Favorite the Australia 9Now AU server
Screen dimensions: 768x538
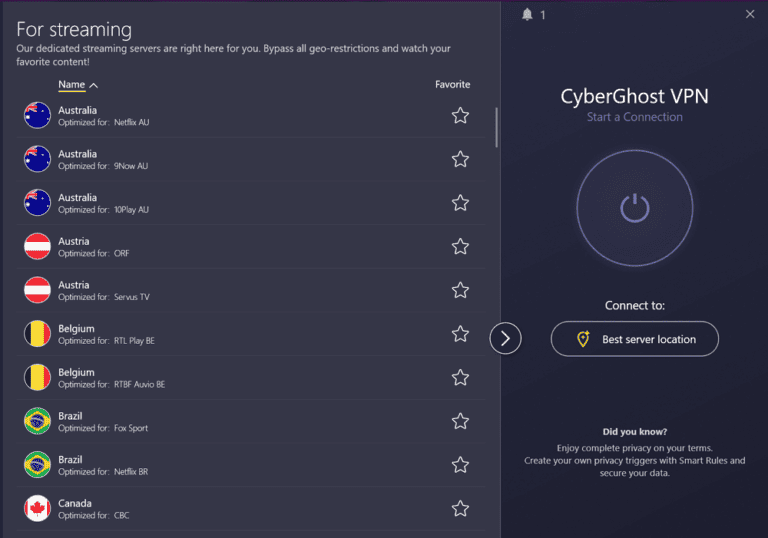pos(460,159)
